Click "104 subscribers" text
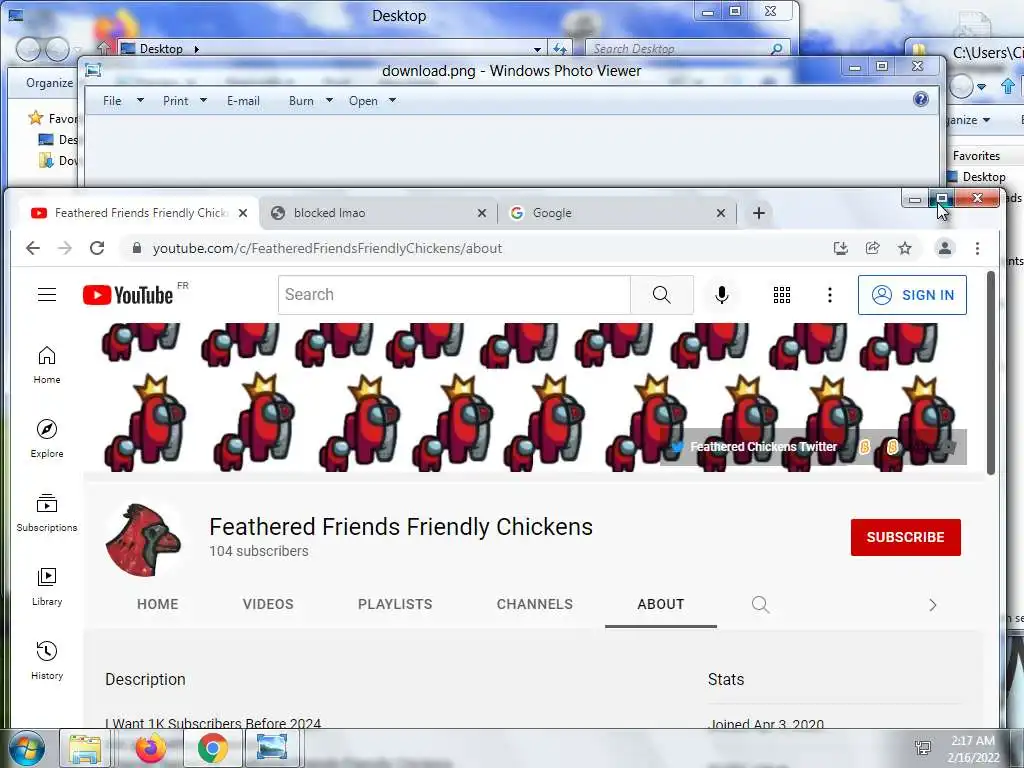Screen dimensions: 1024x768 click(259, 551)
